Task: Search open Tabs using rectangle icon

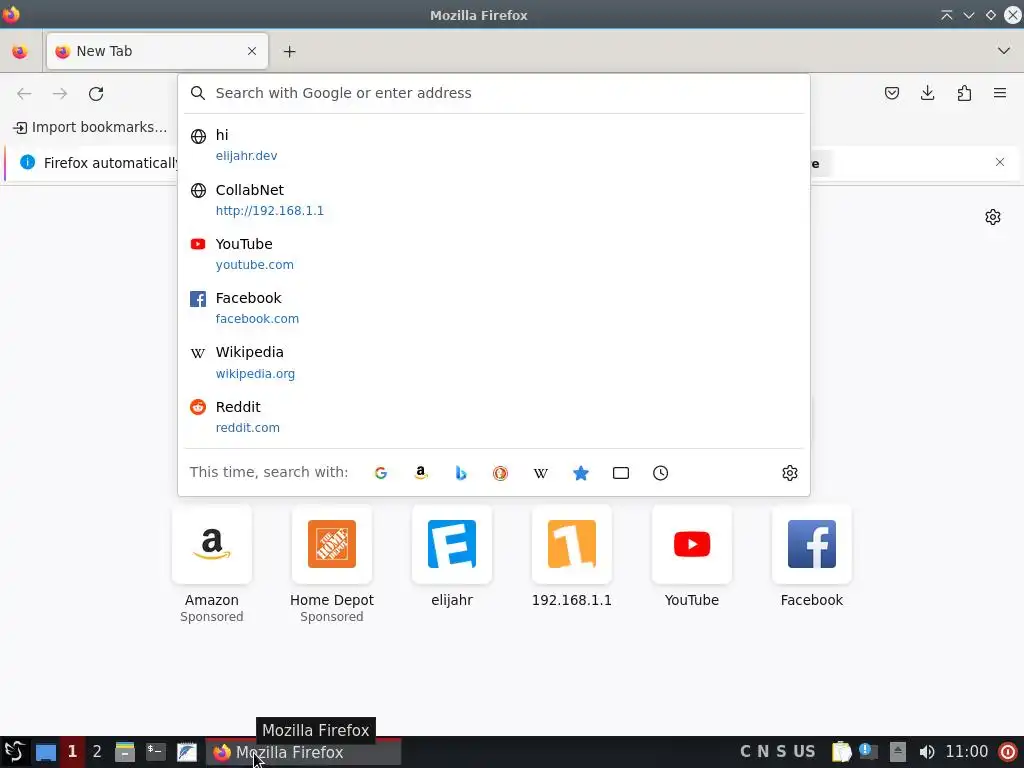Action: (x=620, y=473)
